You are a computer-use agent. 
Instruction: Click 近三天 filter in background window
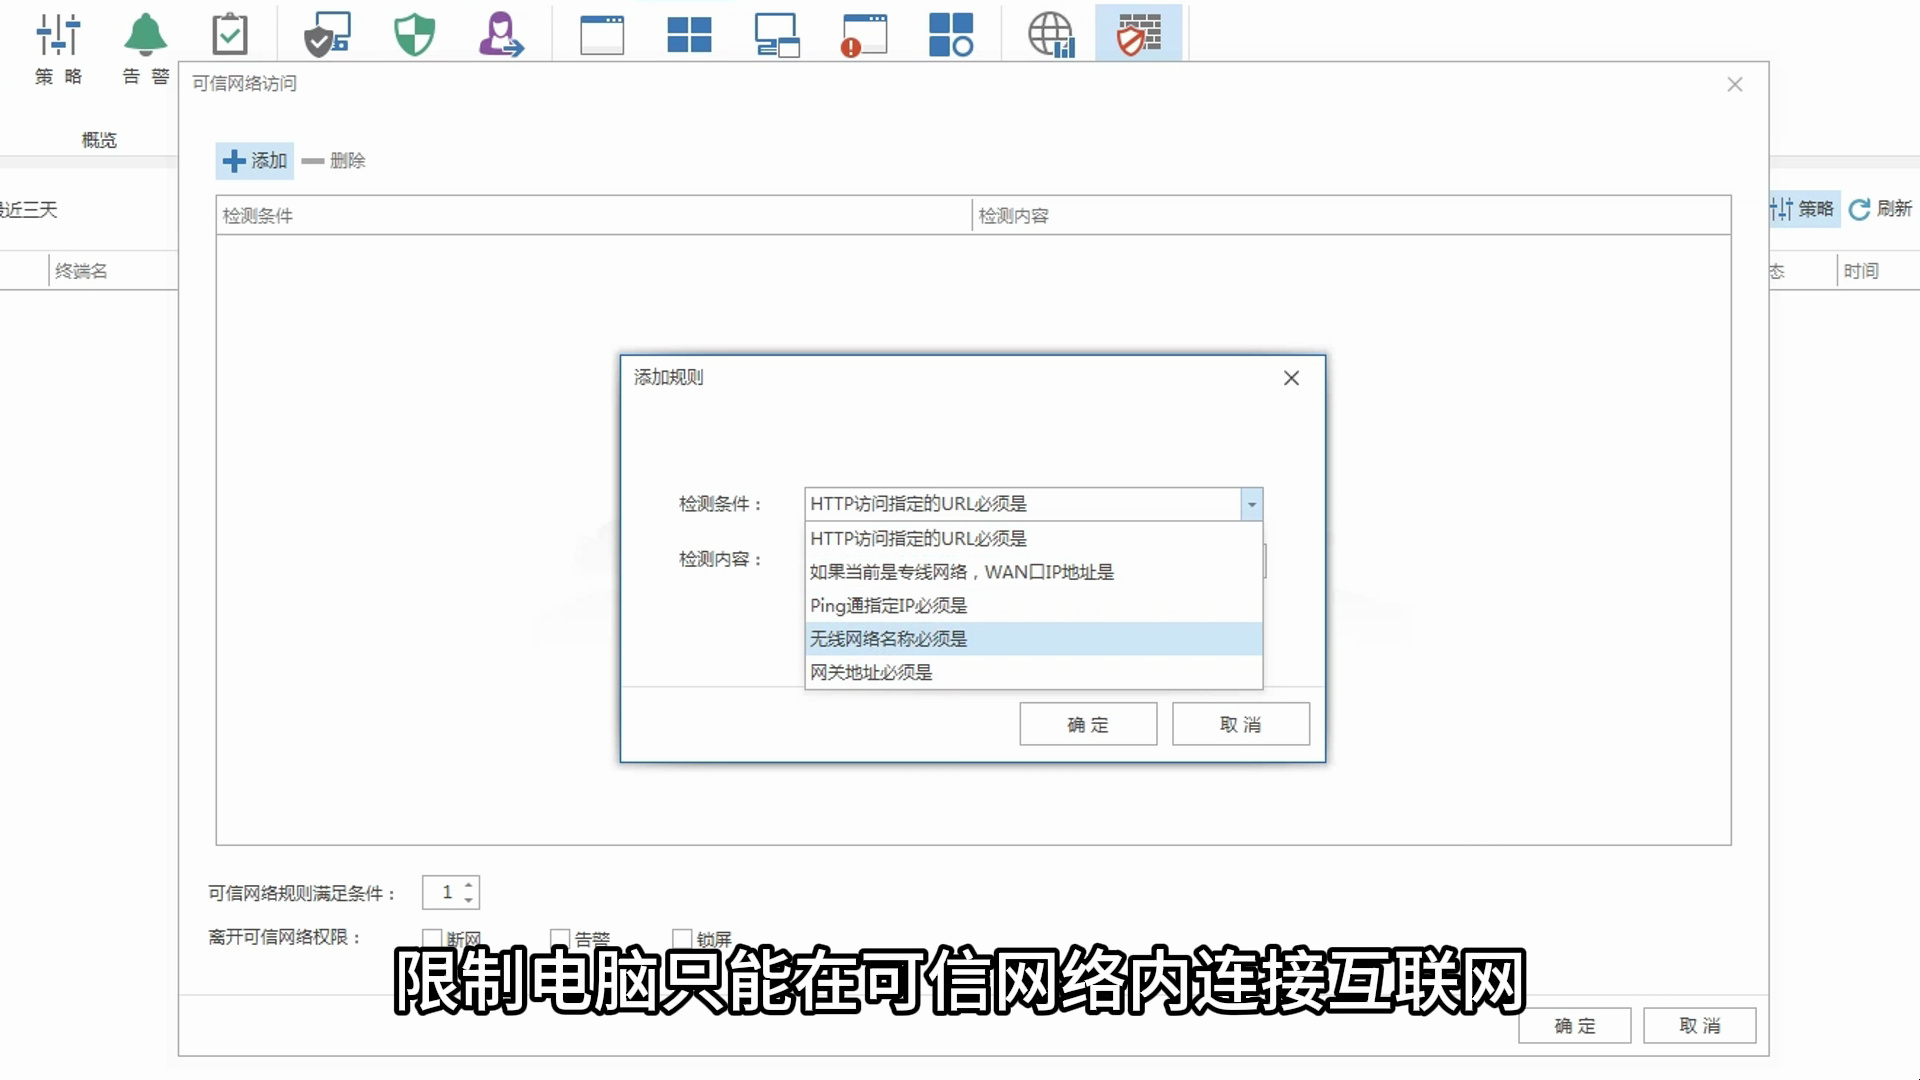28,209
